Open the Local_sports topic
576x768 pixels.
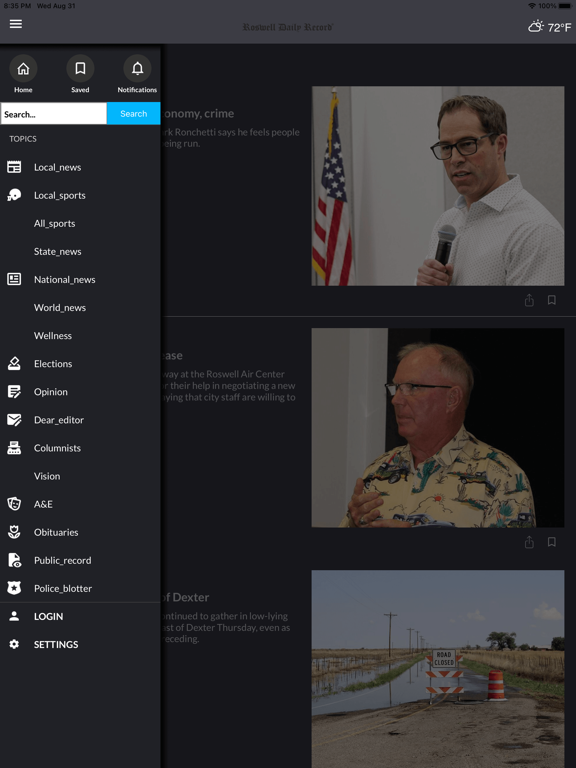[x=60, y=195]
